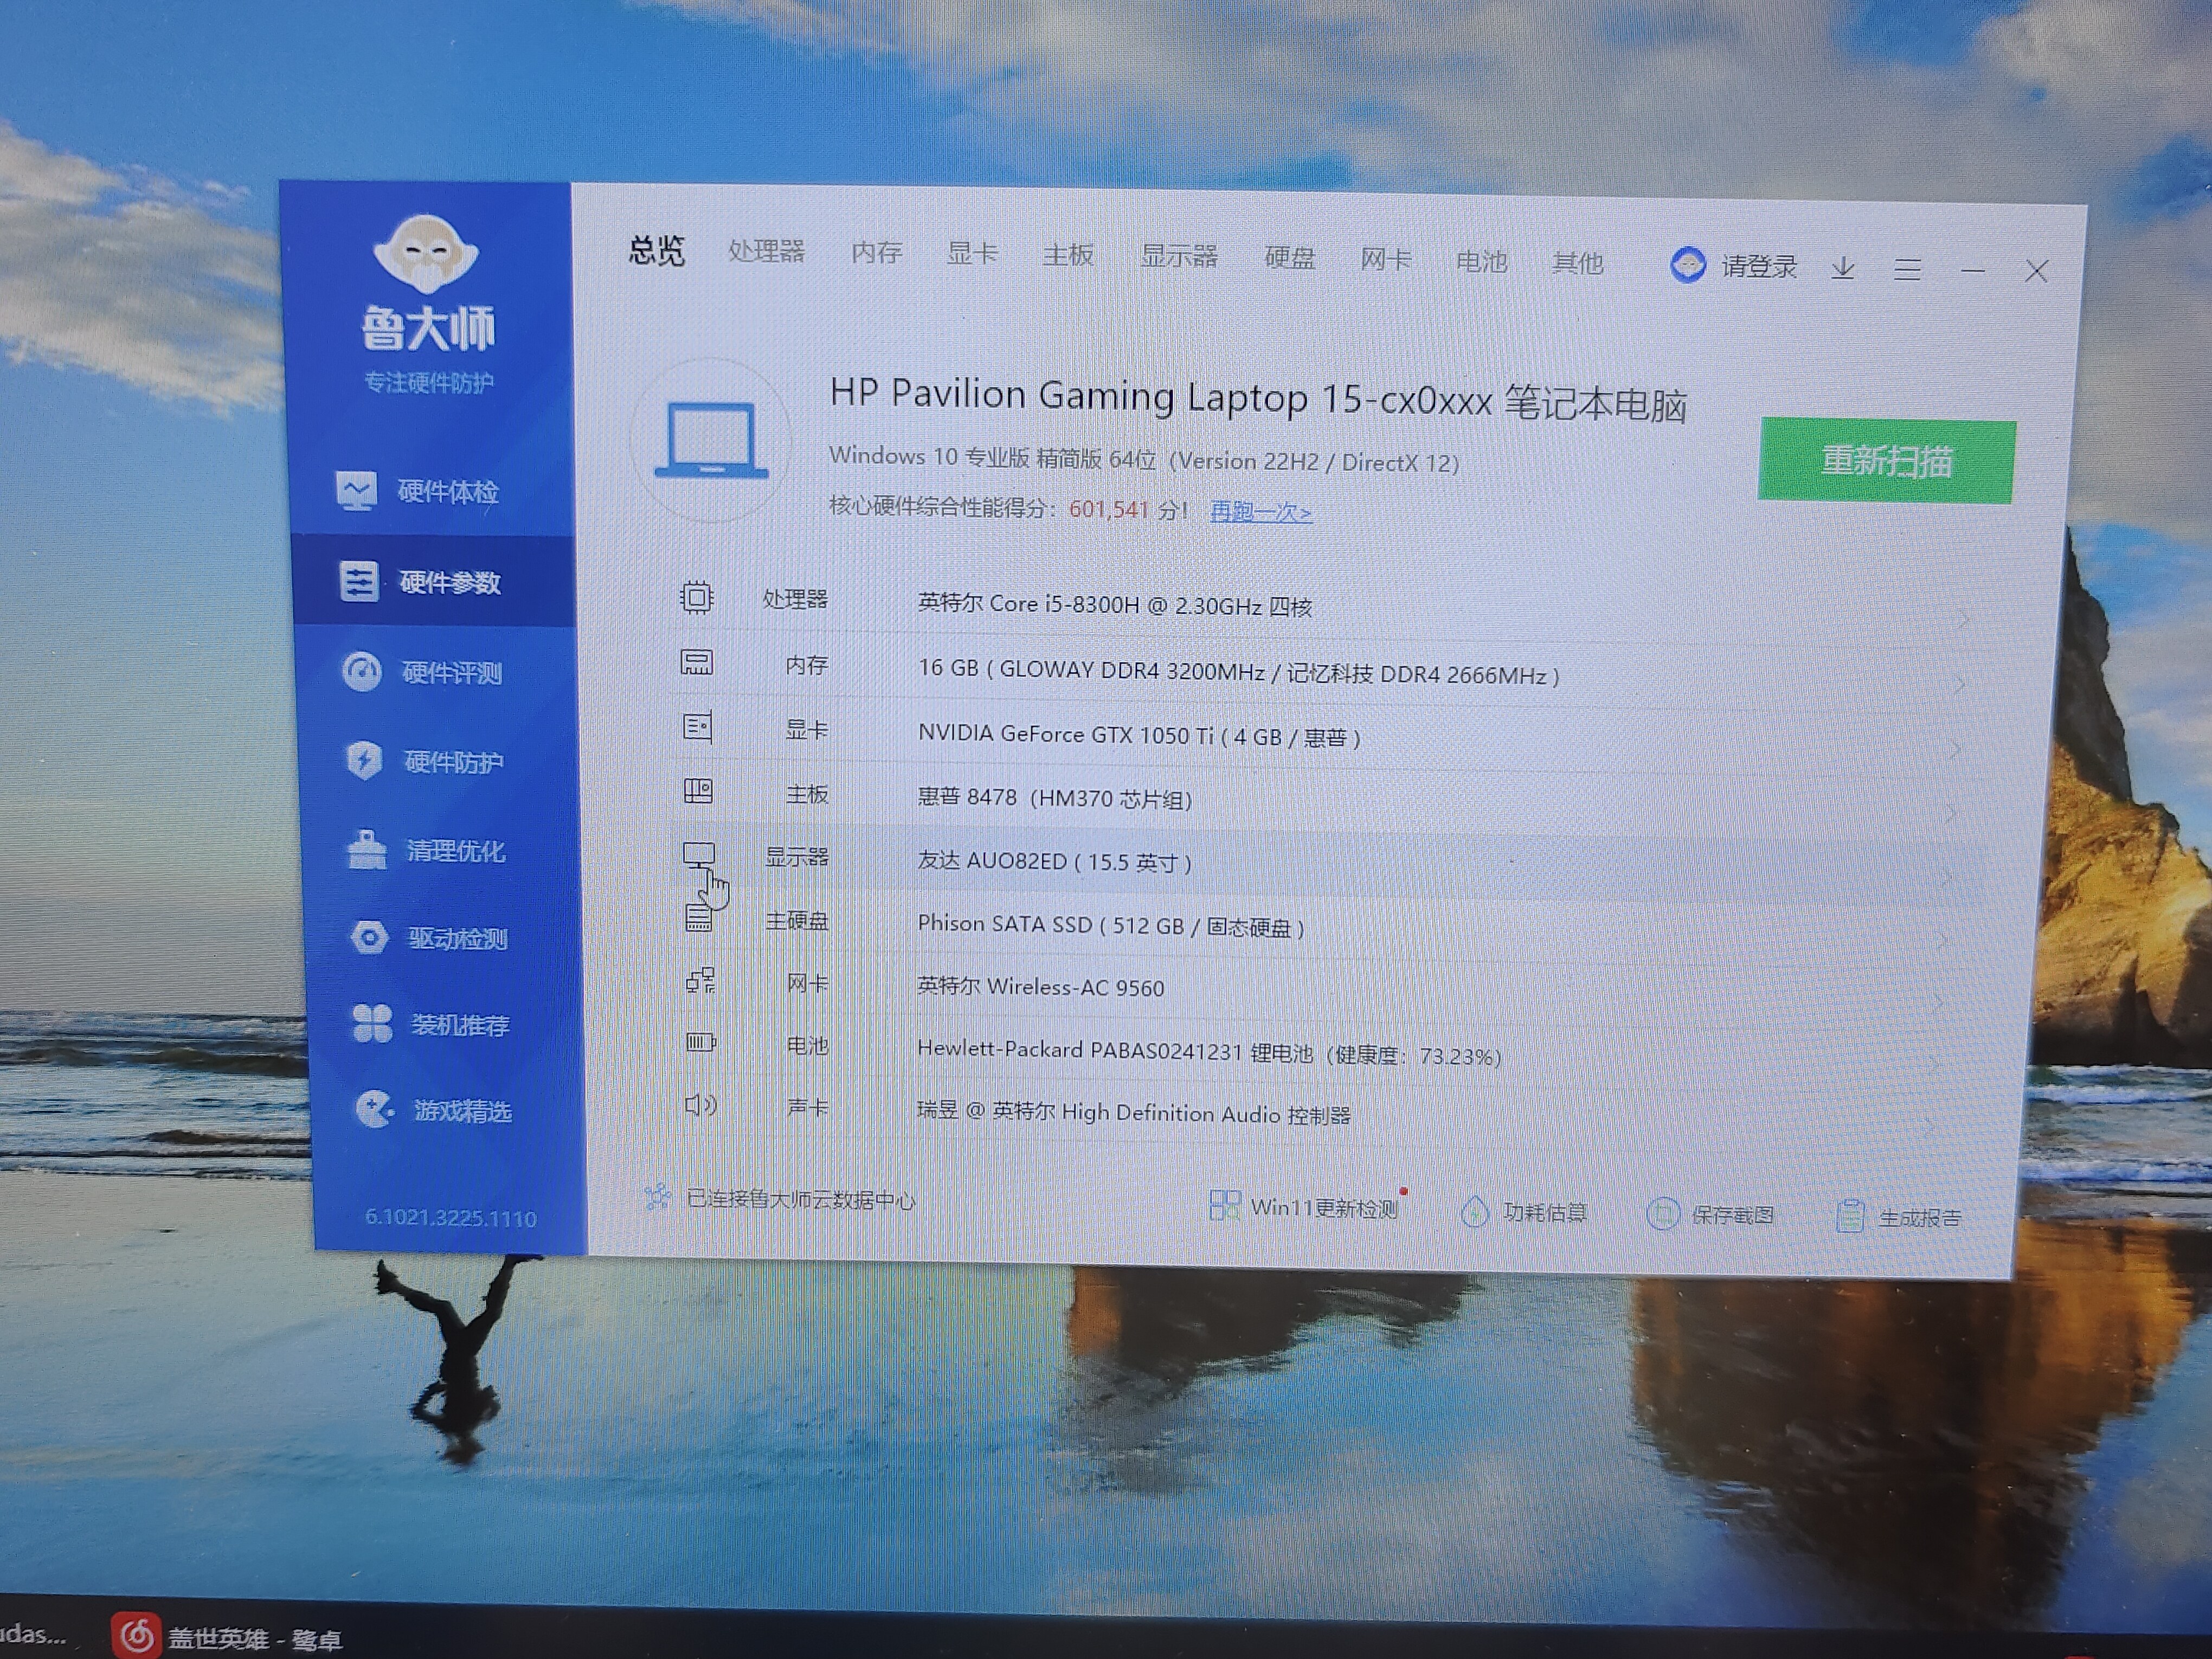Open the 装机推荐 four-leaf clover icon
The width and height of the screenshot is (2212, 1659).
point(372,1024)
